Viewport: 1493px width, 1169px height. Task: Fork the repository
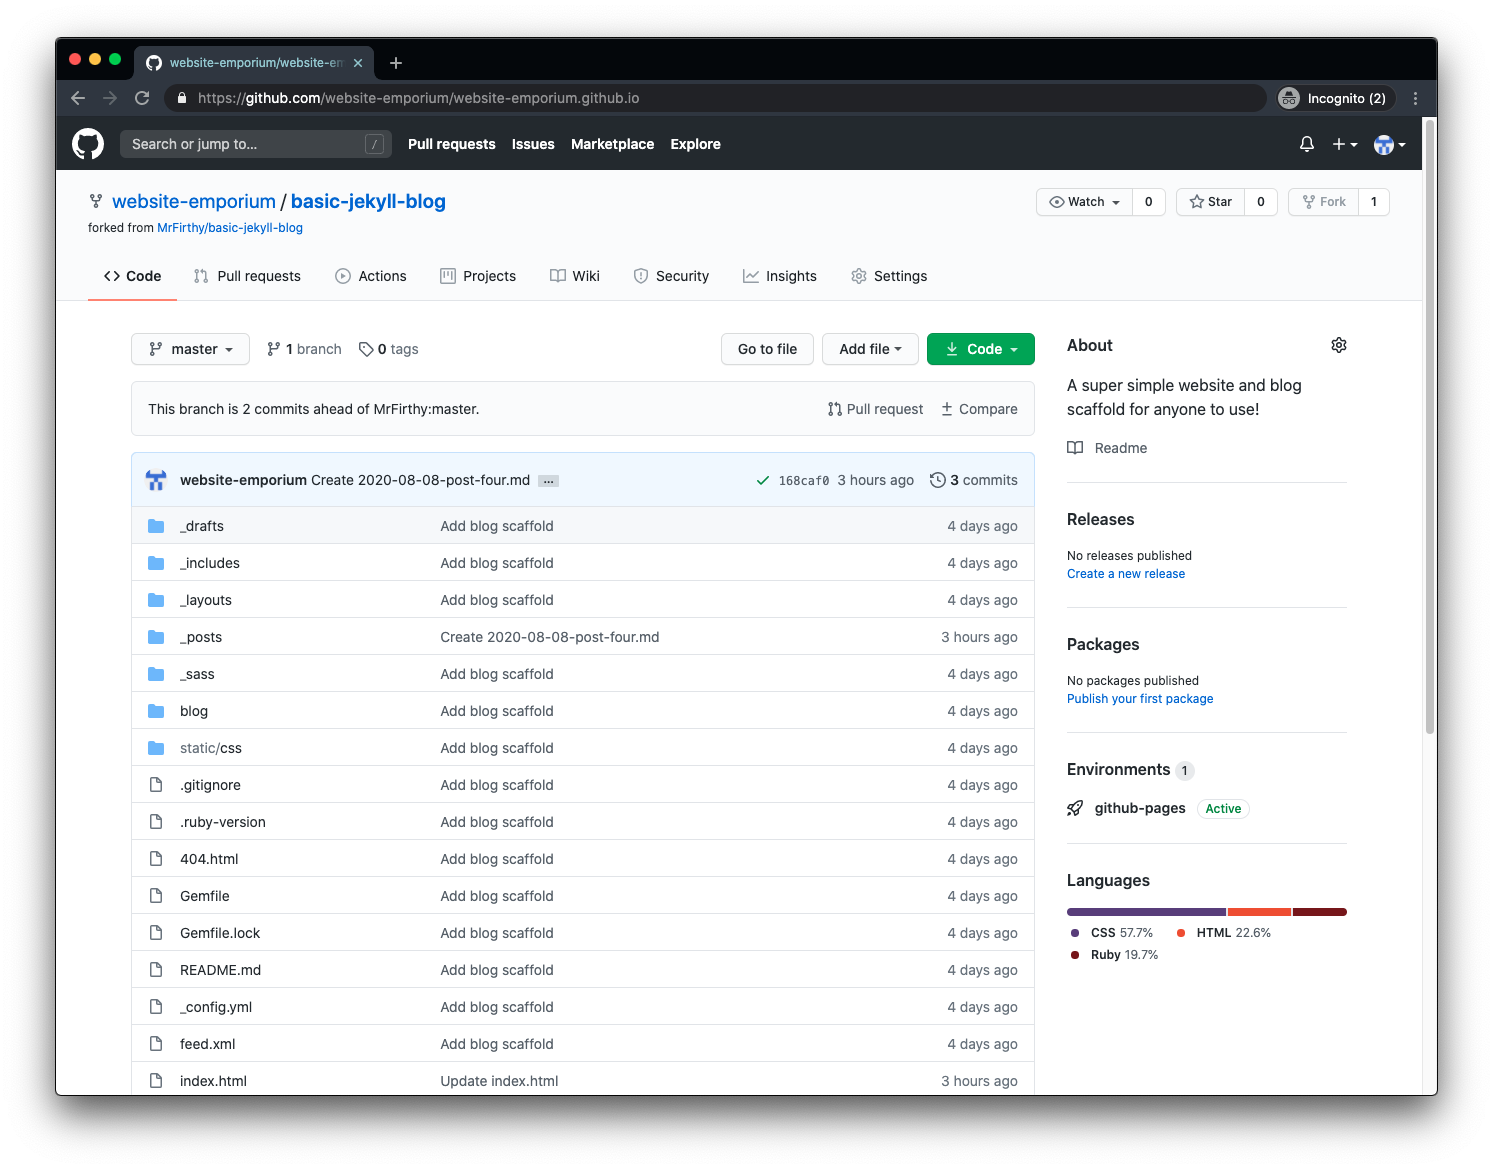pos(1324,202)
